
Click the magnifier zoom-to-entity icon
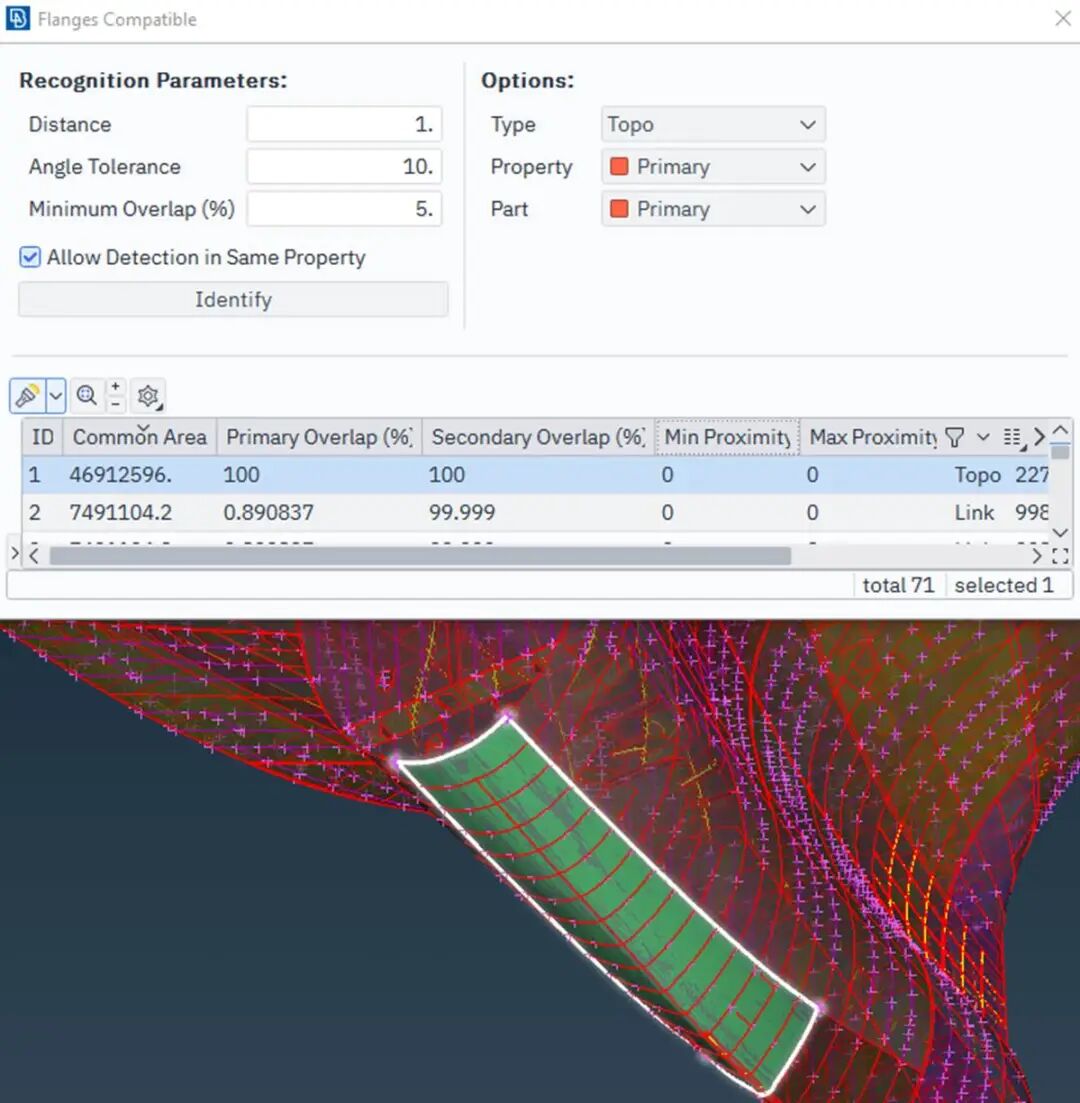tap(87, 396)
